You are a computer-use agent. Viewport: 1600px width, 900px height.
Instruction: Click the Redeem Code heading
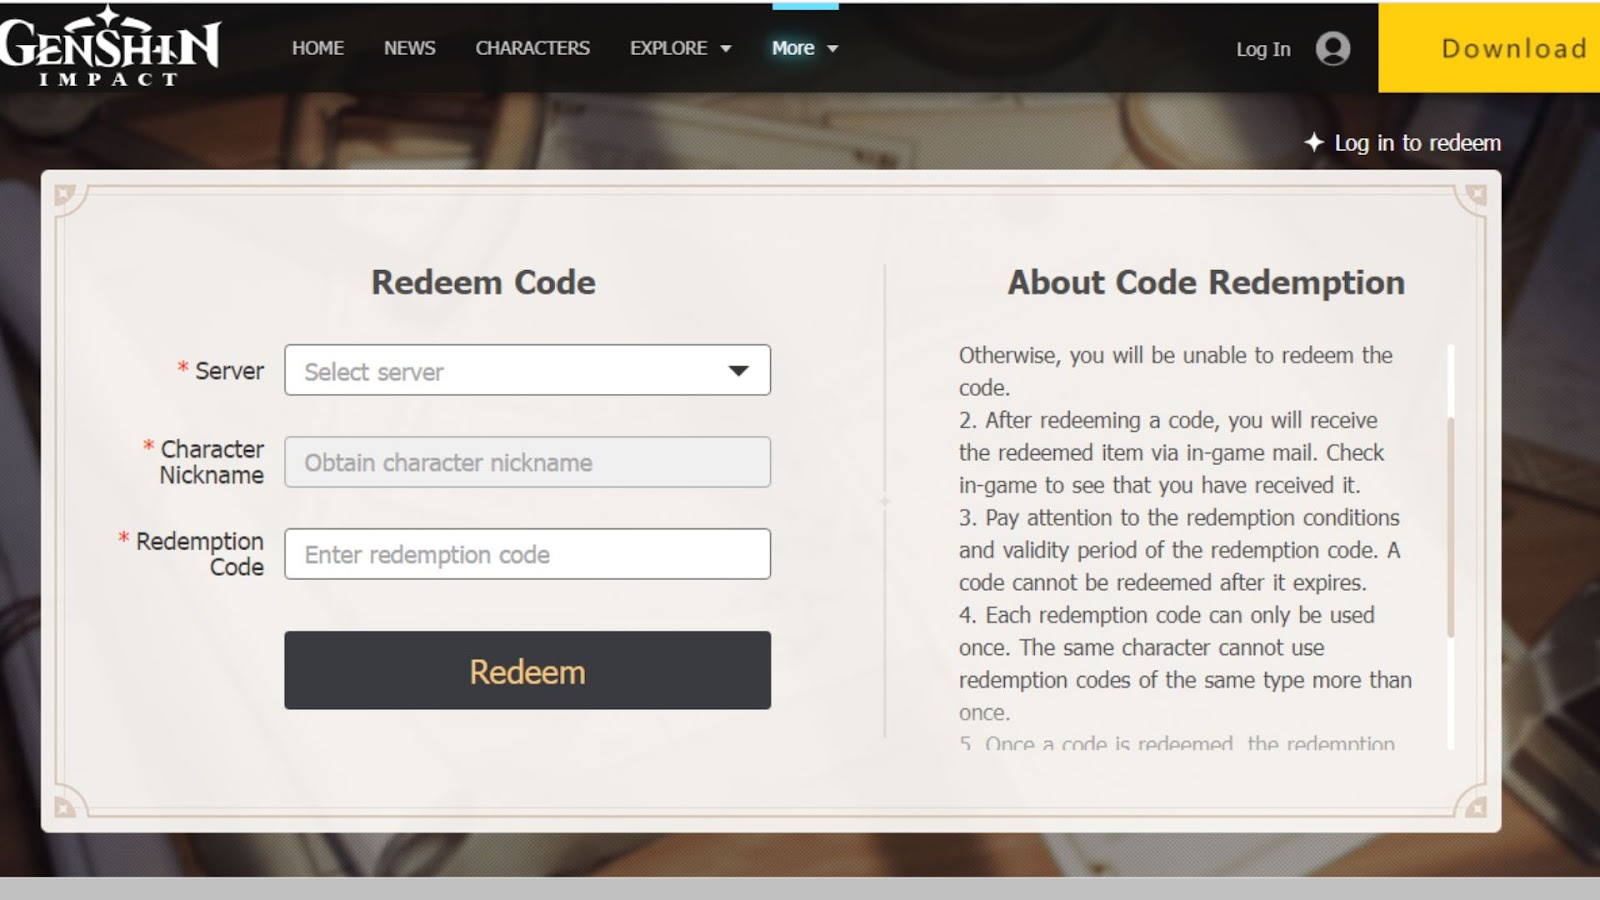pos(483,282)
